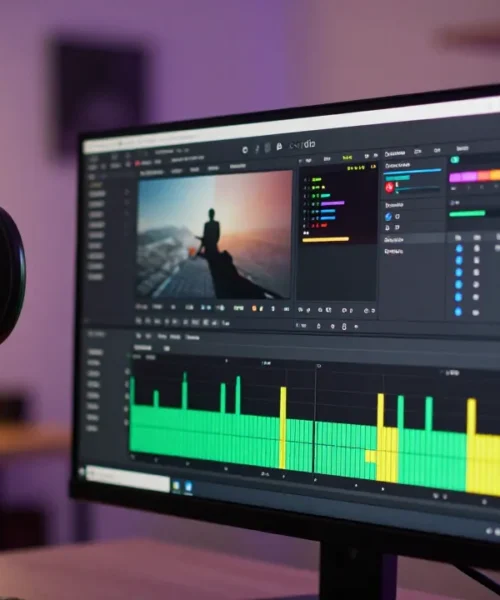Toggle the green switch in top-right panel
This screenshot has height=600, width=500.
(454, 160)
